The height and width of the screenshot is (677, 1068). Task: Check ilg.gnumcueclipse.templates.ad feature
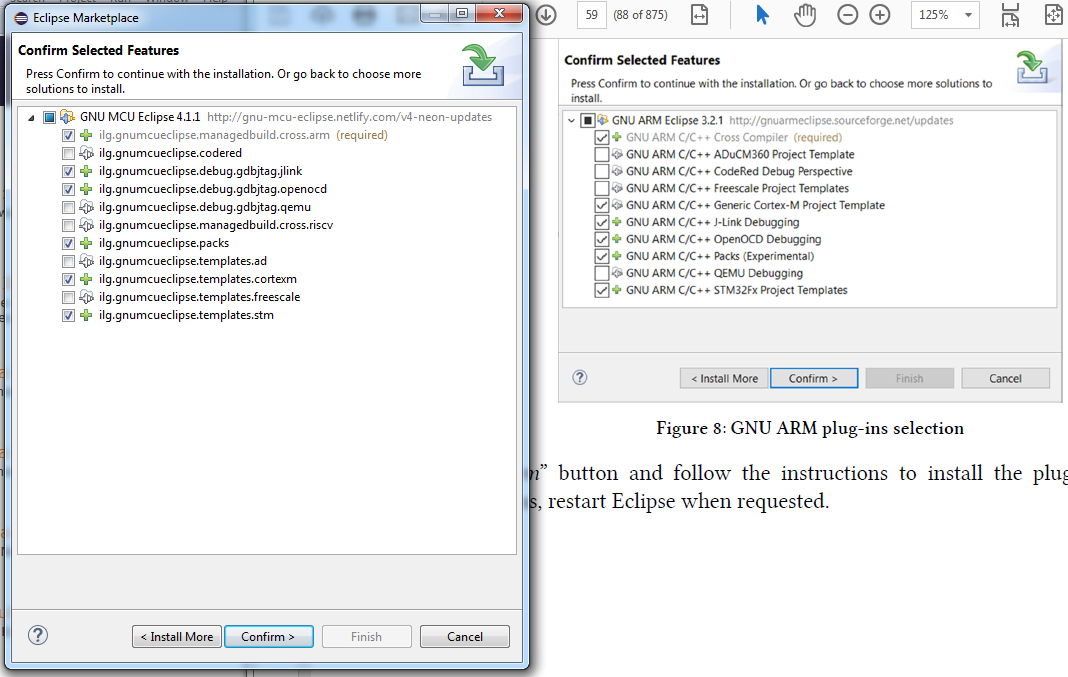tap(68, 262)
